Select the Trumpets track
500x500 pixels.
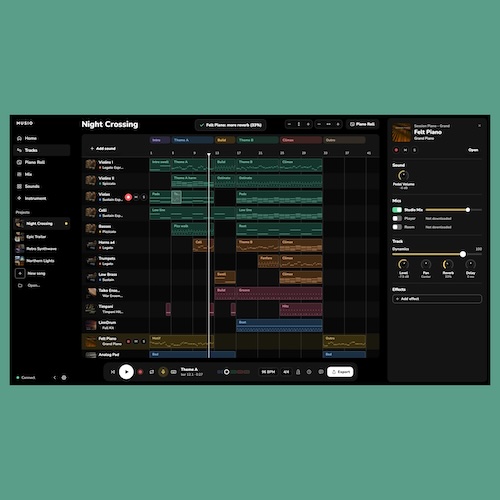point(115,261)
